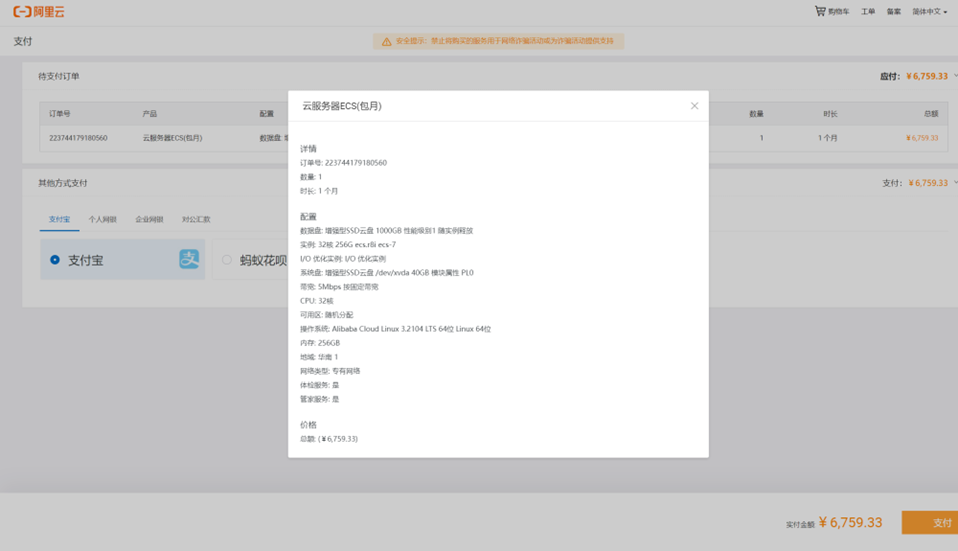Click the Alipay logo icon on the 支付宝 card
This screenshot has width=958, height=551.
[x=189, y=259]
